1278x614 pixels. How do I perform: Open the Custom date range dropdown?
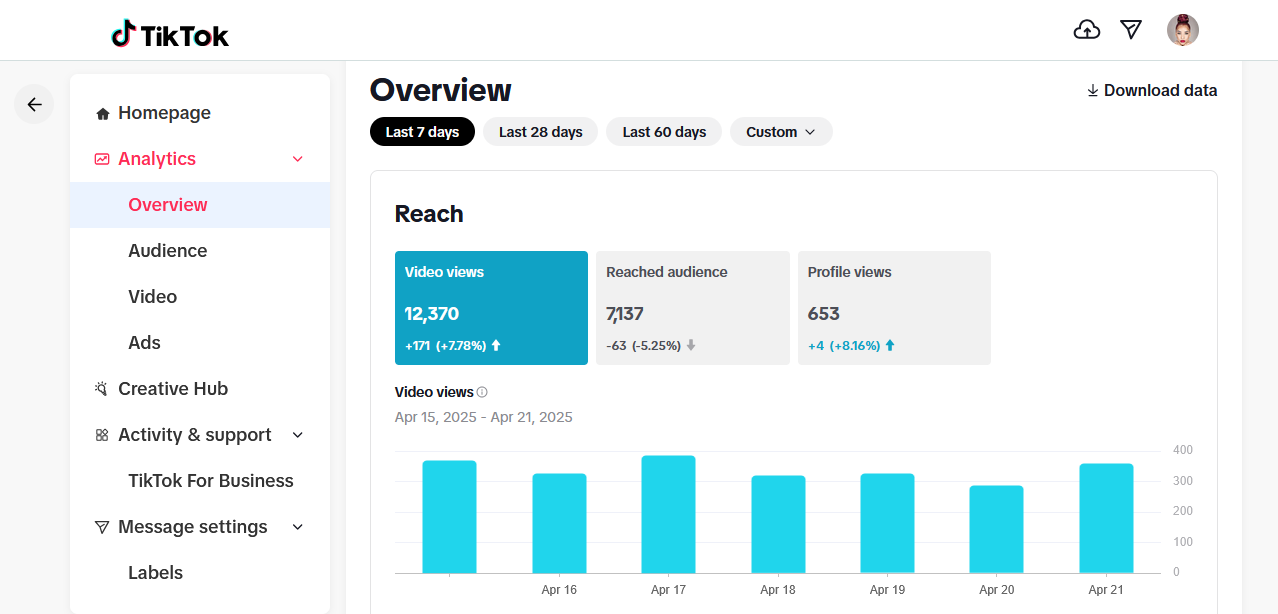click(781, 132)
